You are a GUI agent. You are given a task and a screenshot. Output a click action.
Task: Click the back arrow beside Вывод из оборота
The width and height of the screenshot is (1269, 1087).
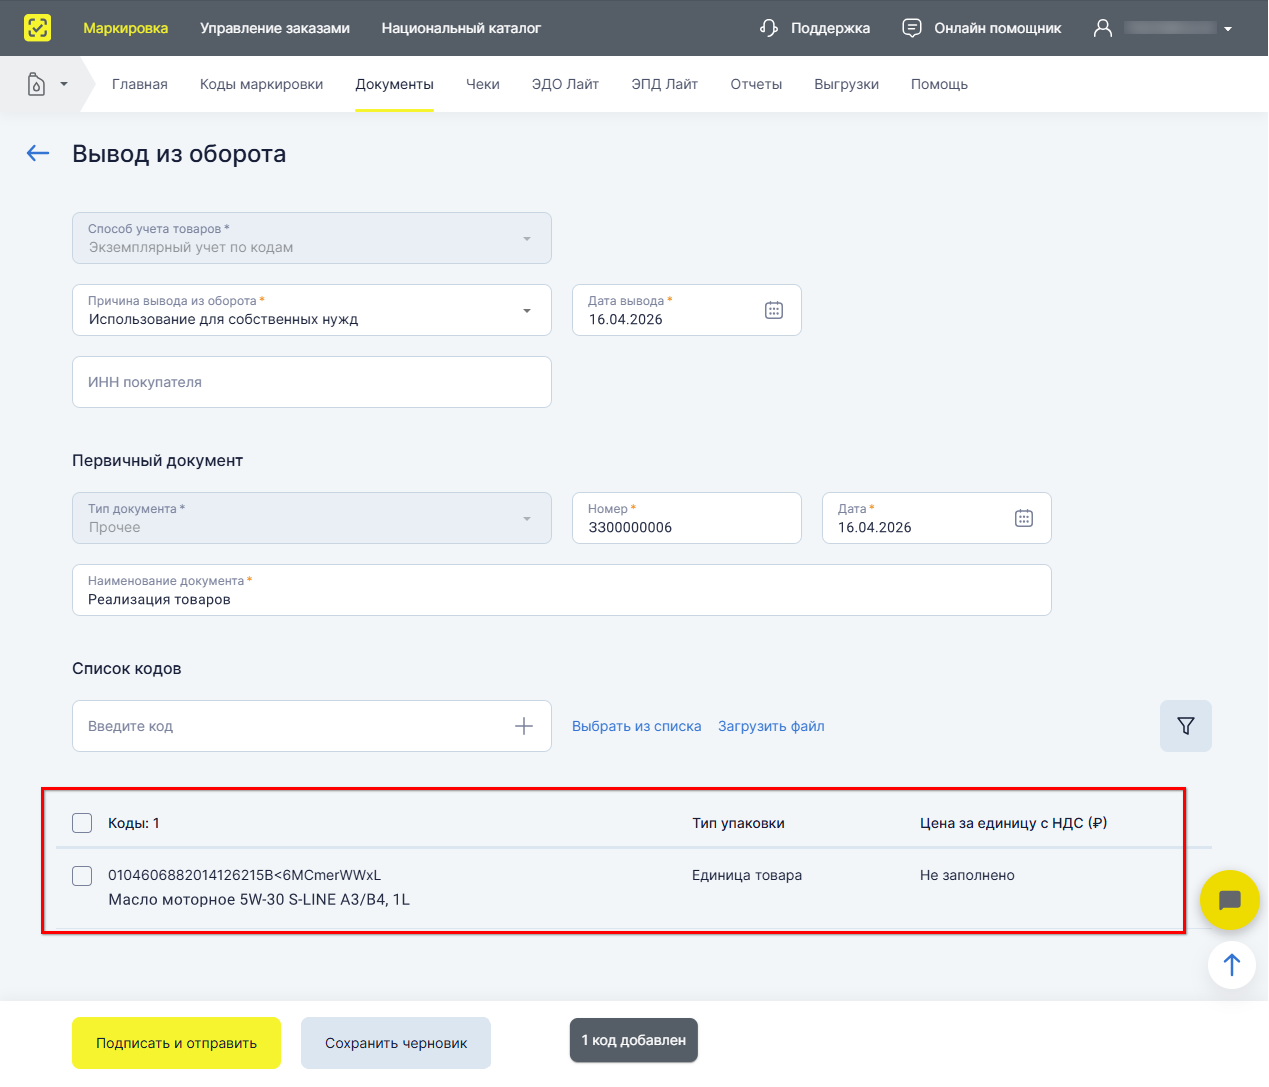[x=38, y=153]
